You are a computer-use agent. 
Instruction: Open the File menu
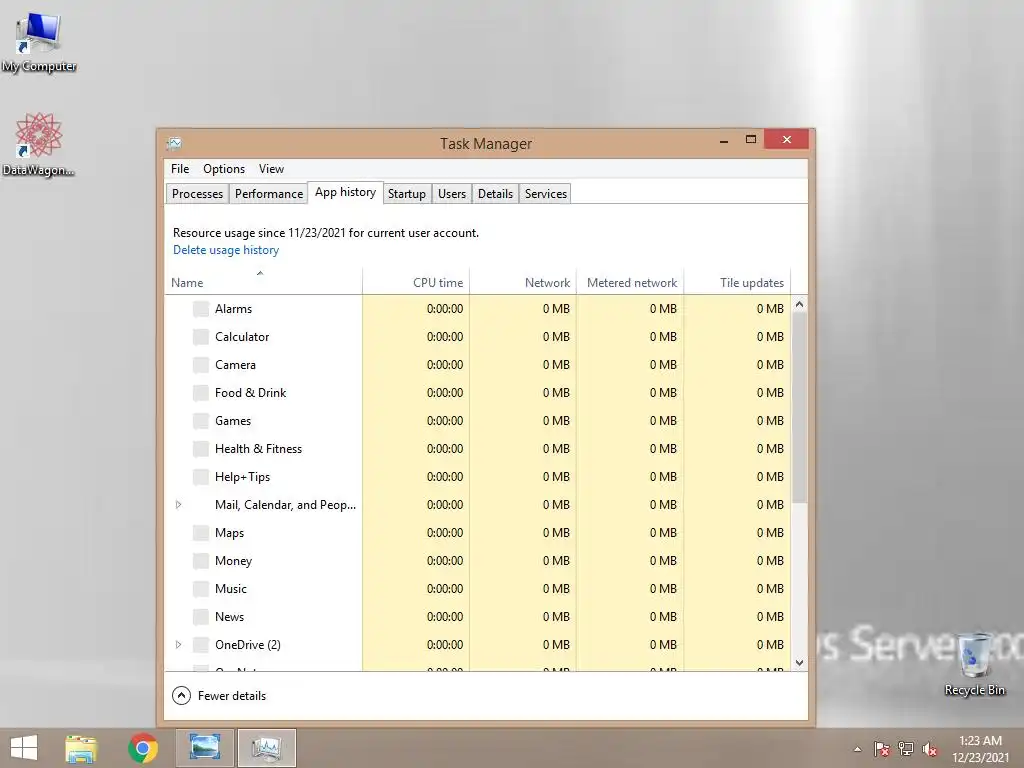(180, 169)
